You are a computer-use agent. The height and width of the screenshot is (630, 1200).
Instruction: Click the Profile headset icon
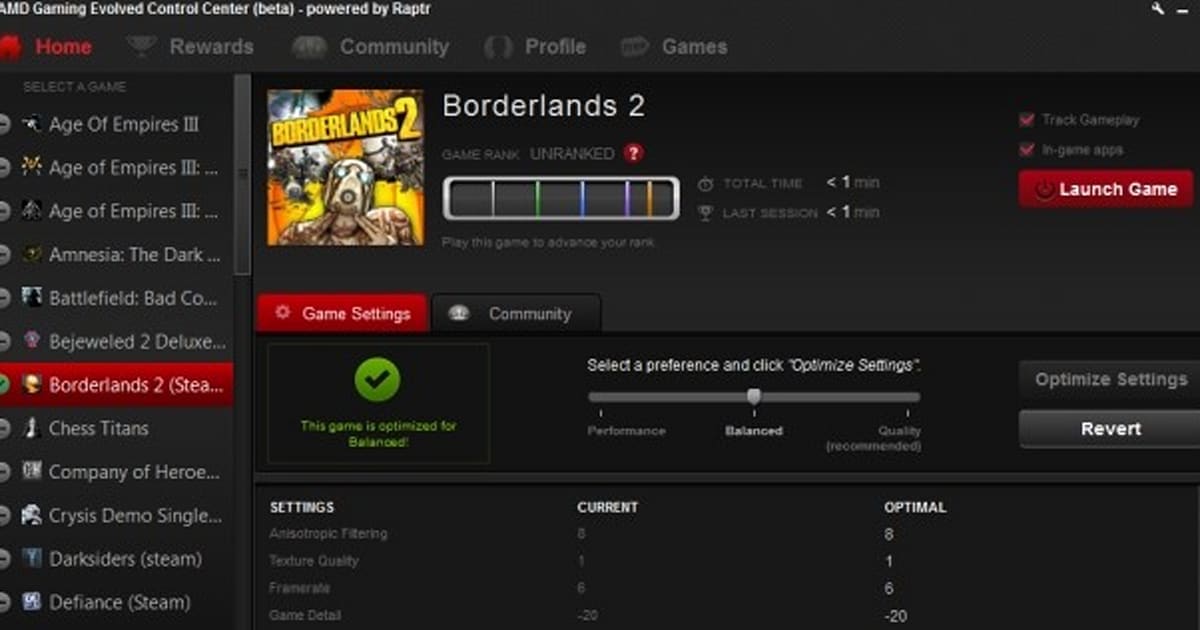tap(497, 47)
